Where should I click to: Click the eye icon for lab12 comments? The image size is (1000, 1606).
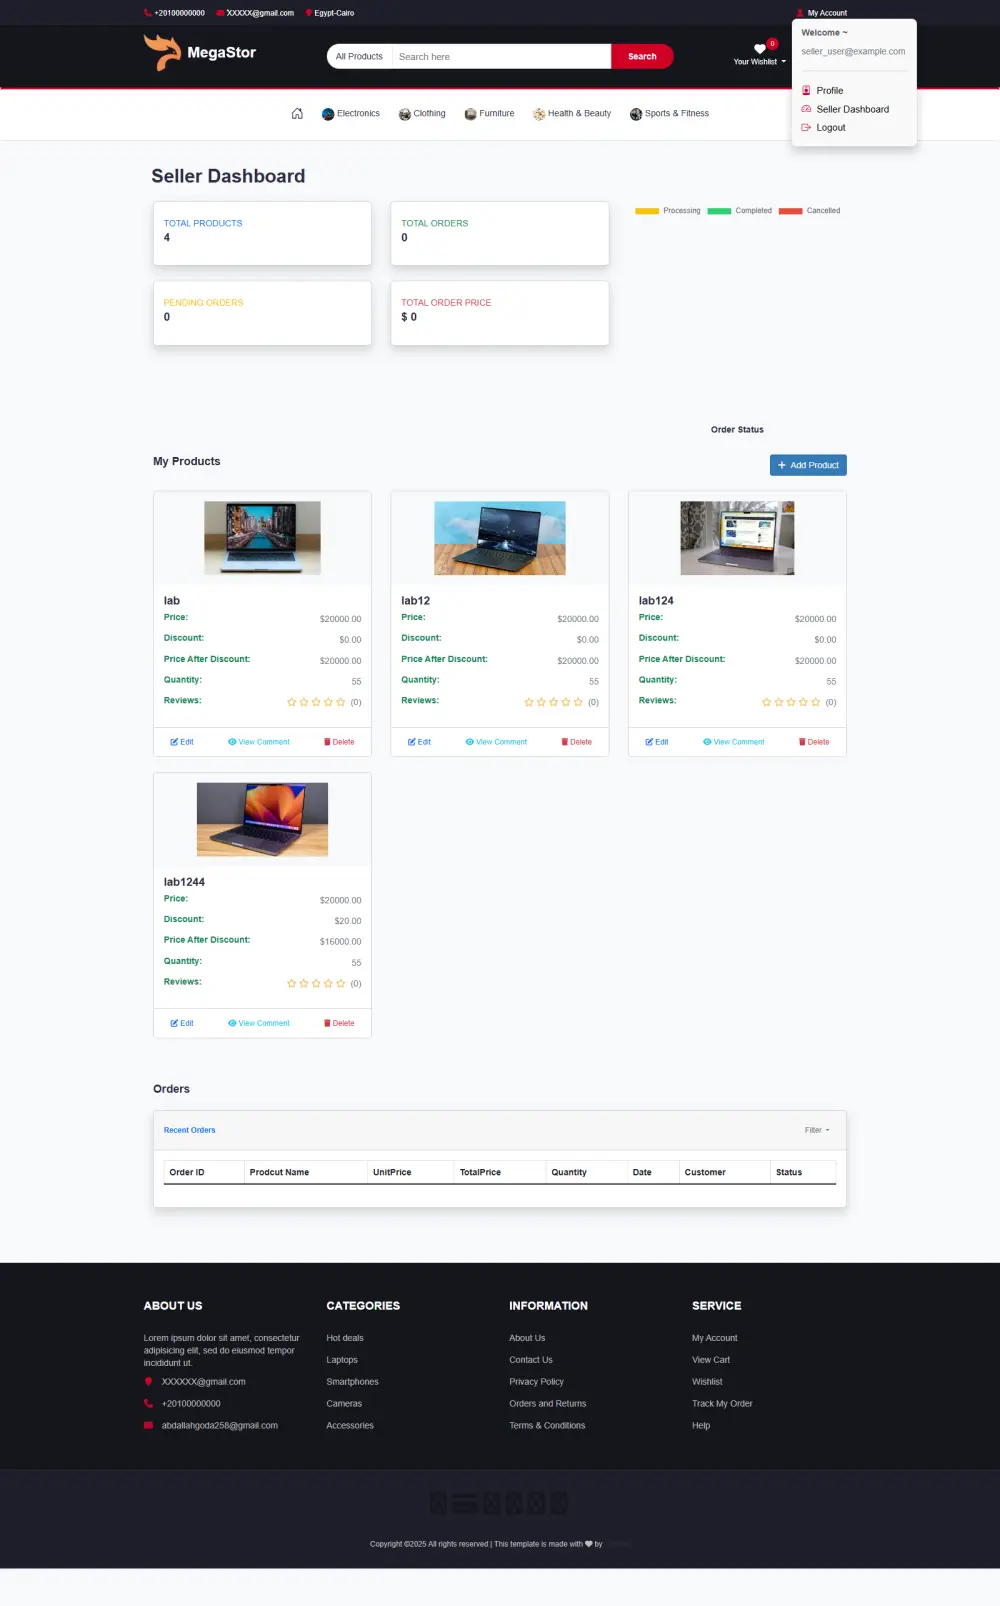(469, 742)
